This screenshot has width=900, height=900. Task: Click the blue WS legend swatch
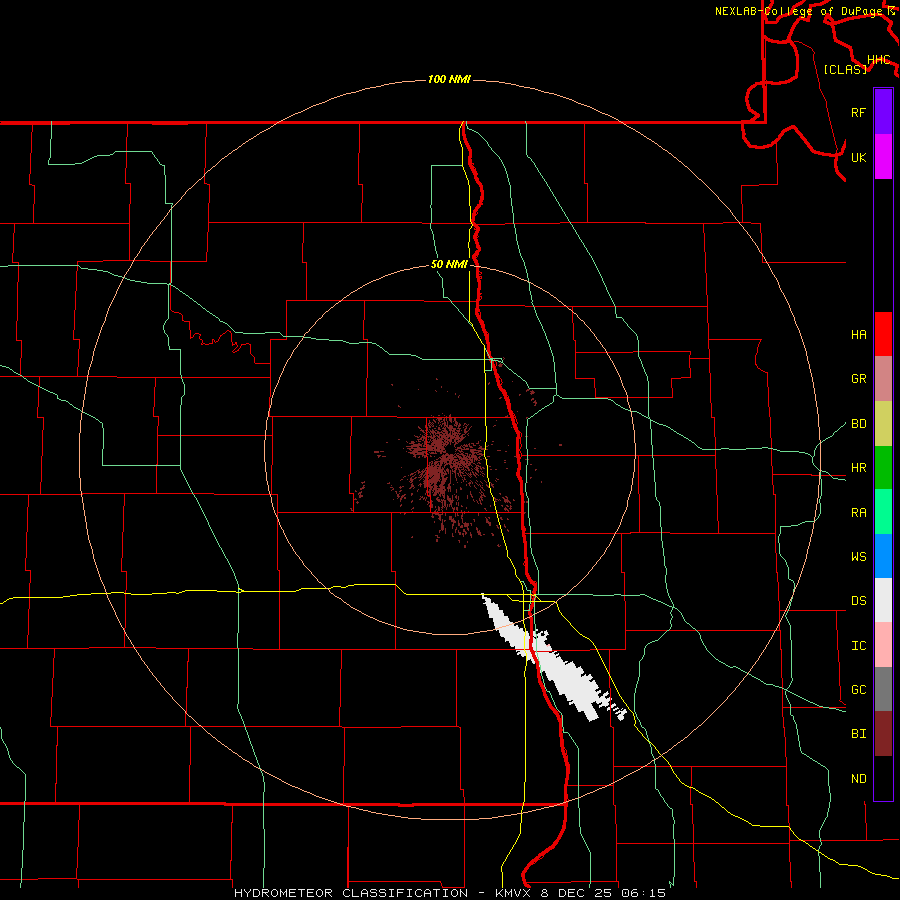(x=883, y=556)
